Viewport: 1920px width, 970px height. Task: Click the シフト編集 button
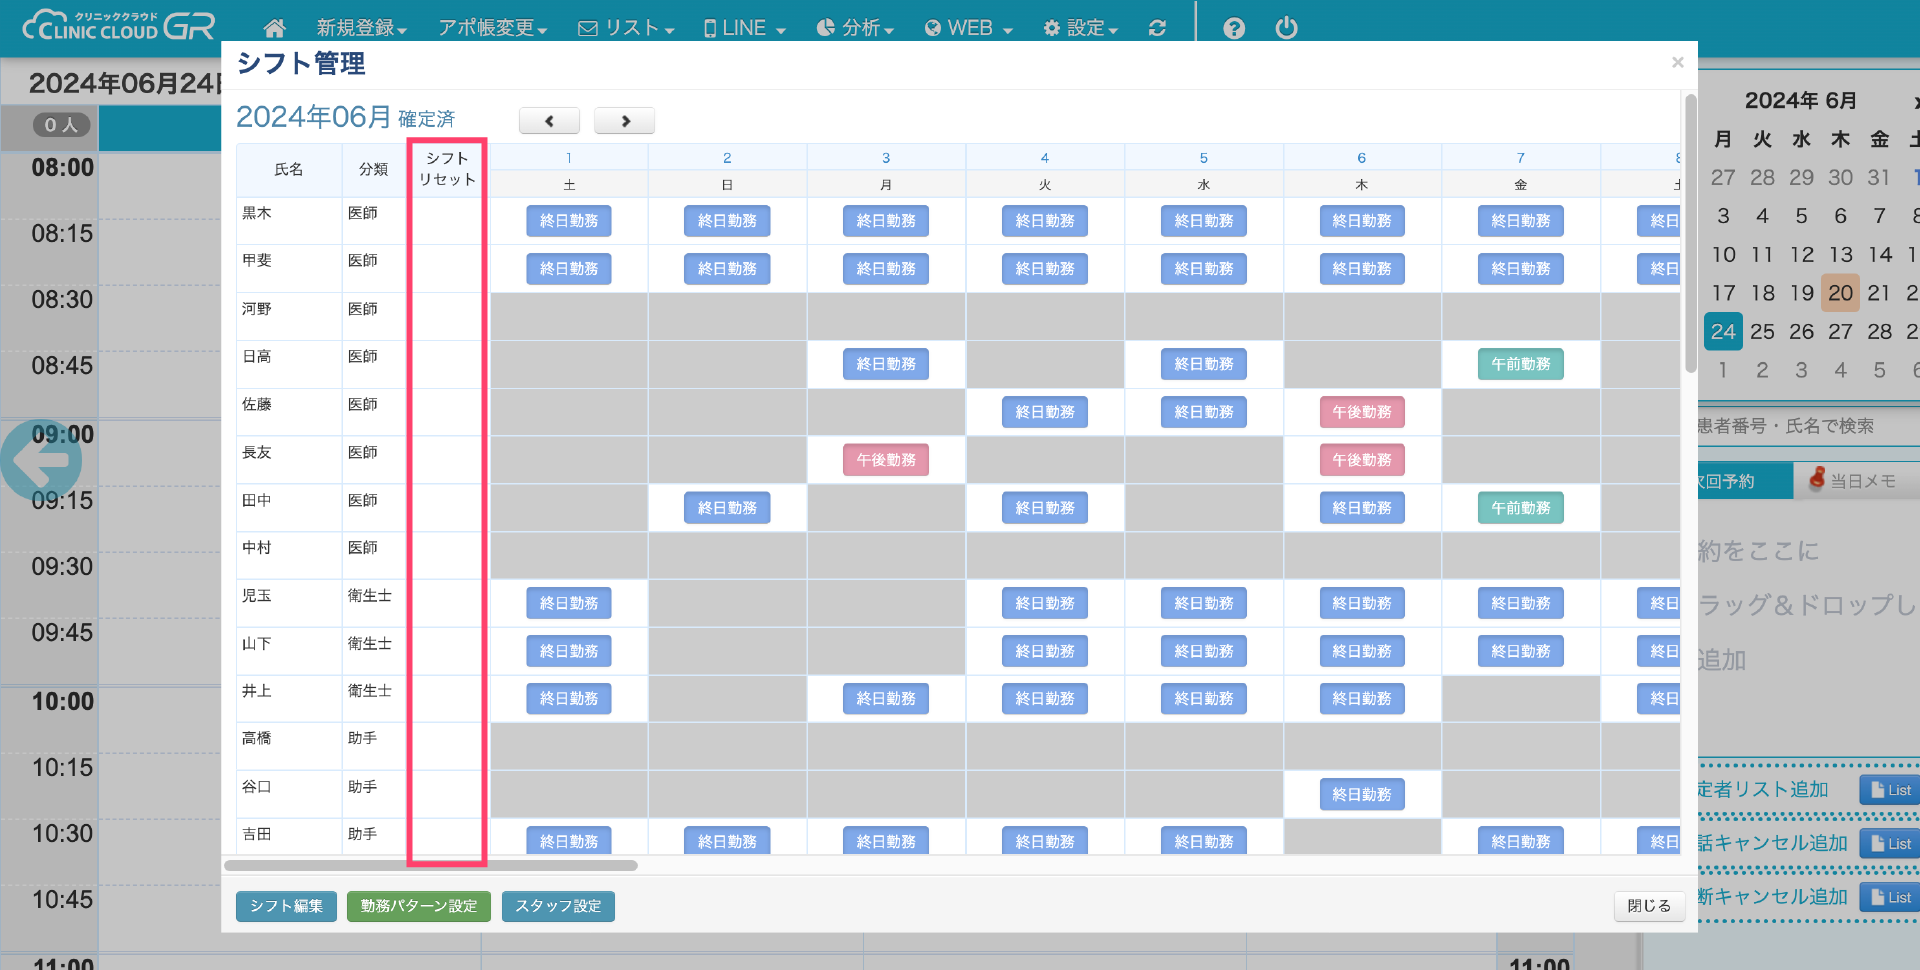pos(286,906)
